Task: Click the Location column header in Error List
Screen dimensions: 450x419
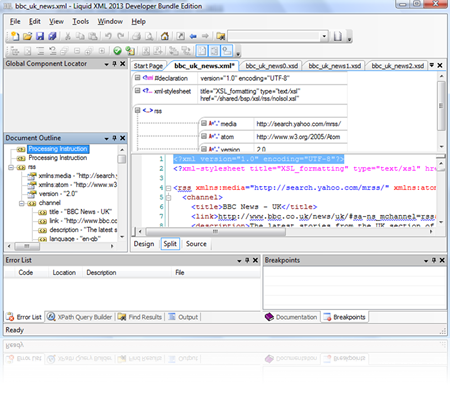Action: pyautogui.click(x=64, y=273)
